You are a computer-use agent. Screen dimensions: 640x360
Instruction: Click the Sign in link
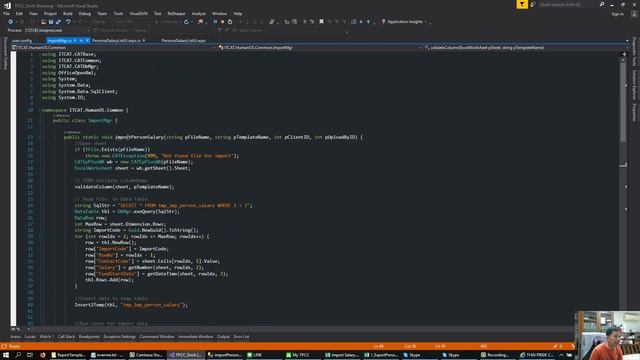[x=618, y=14]
